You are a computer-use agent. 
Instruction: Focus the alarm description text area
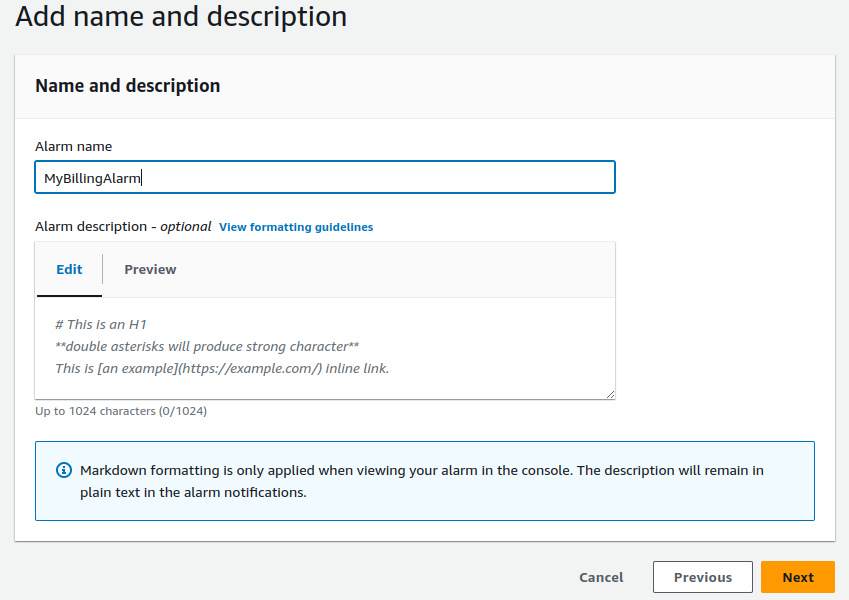325,348
